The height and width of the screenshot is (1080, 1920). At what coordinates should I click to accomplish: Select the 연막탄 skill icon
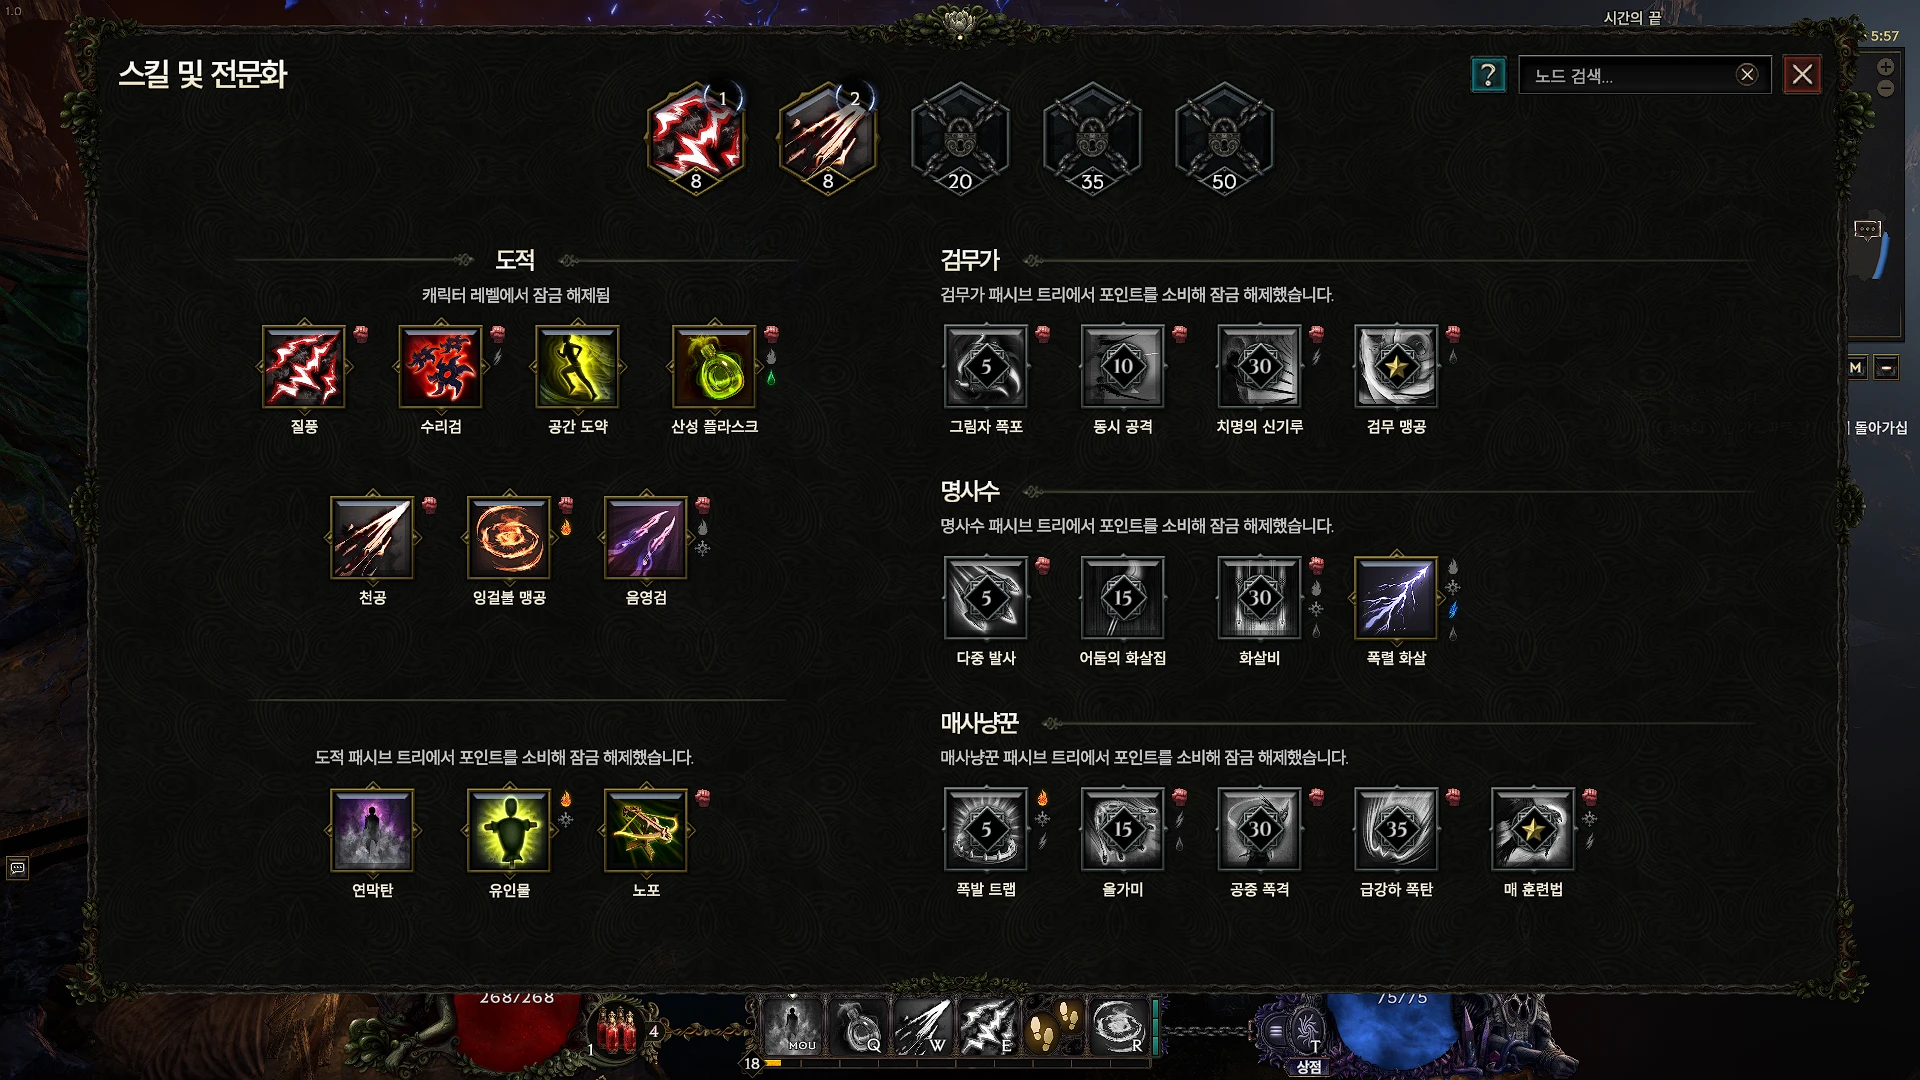point(372,830)
